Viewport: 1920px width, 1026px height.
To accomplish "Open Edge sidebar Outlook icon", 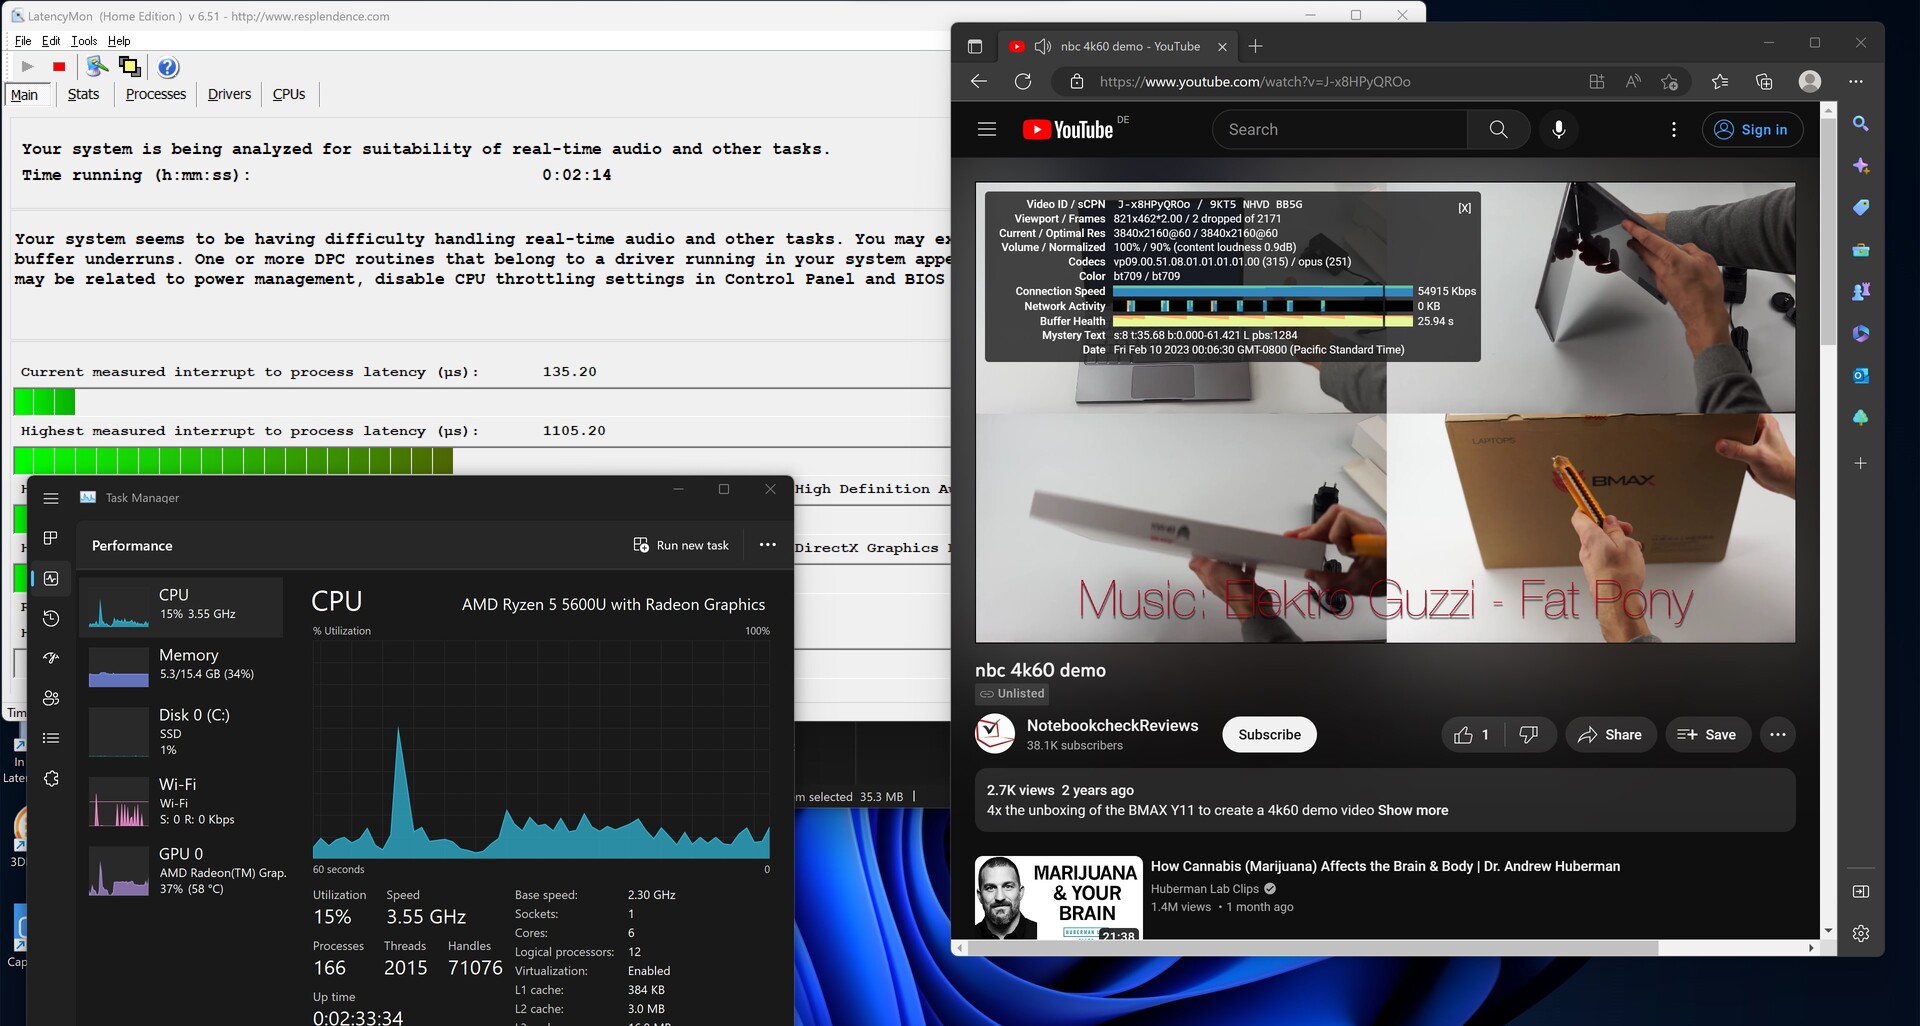I will pos(1860,376).
